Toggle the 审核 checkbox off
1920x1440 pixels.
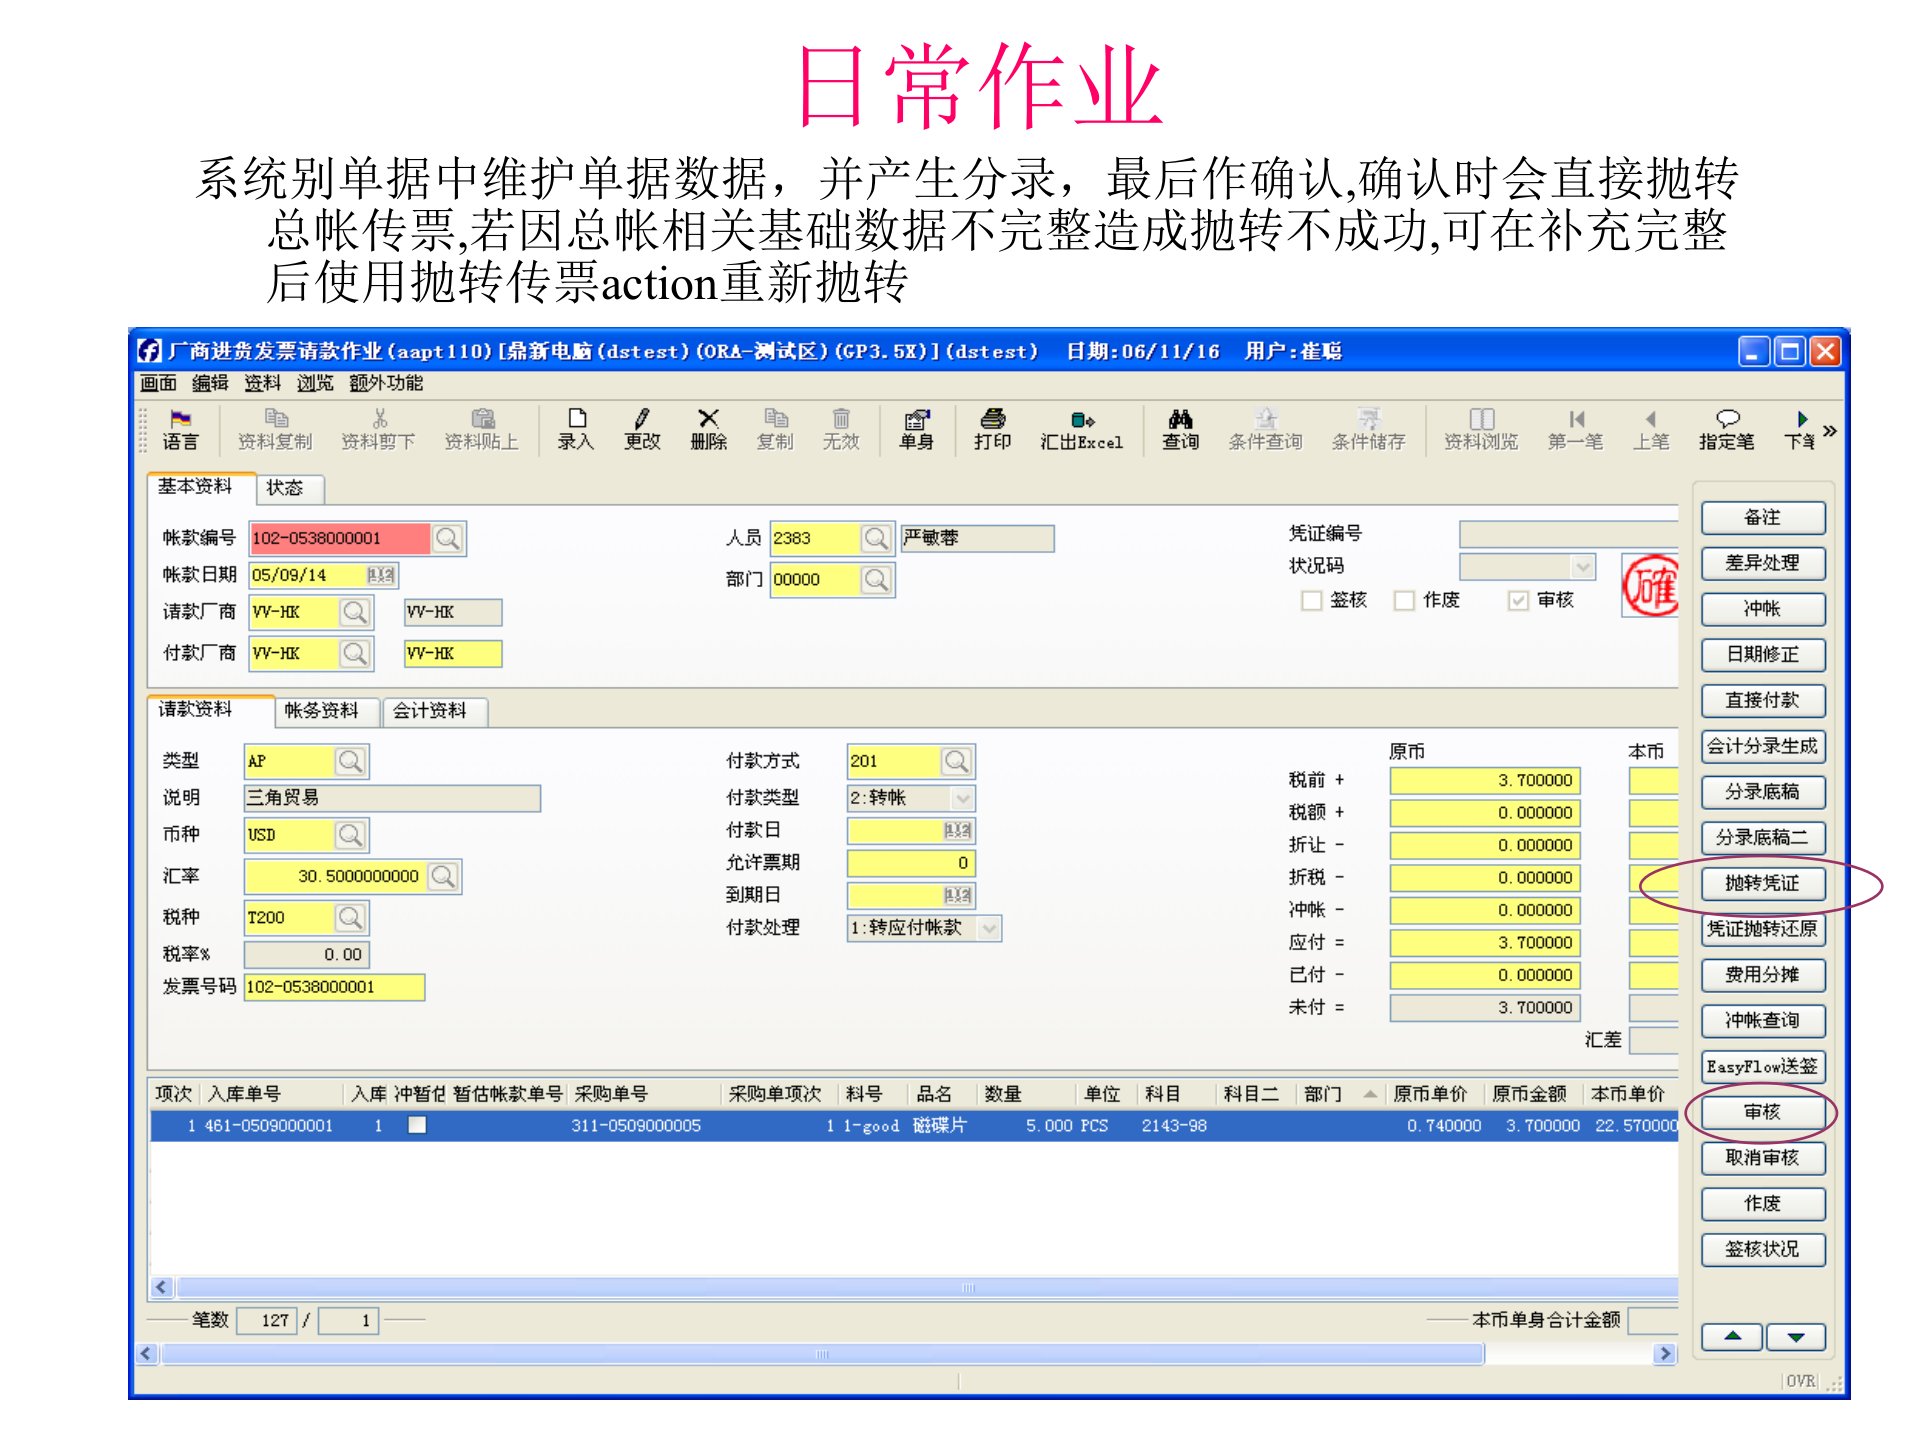(1519, 600)
